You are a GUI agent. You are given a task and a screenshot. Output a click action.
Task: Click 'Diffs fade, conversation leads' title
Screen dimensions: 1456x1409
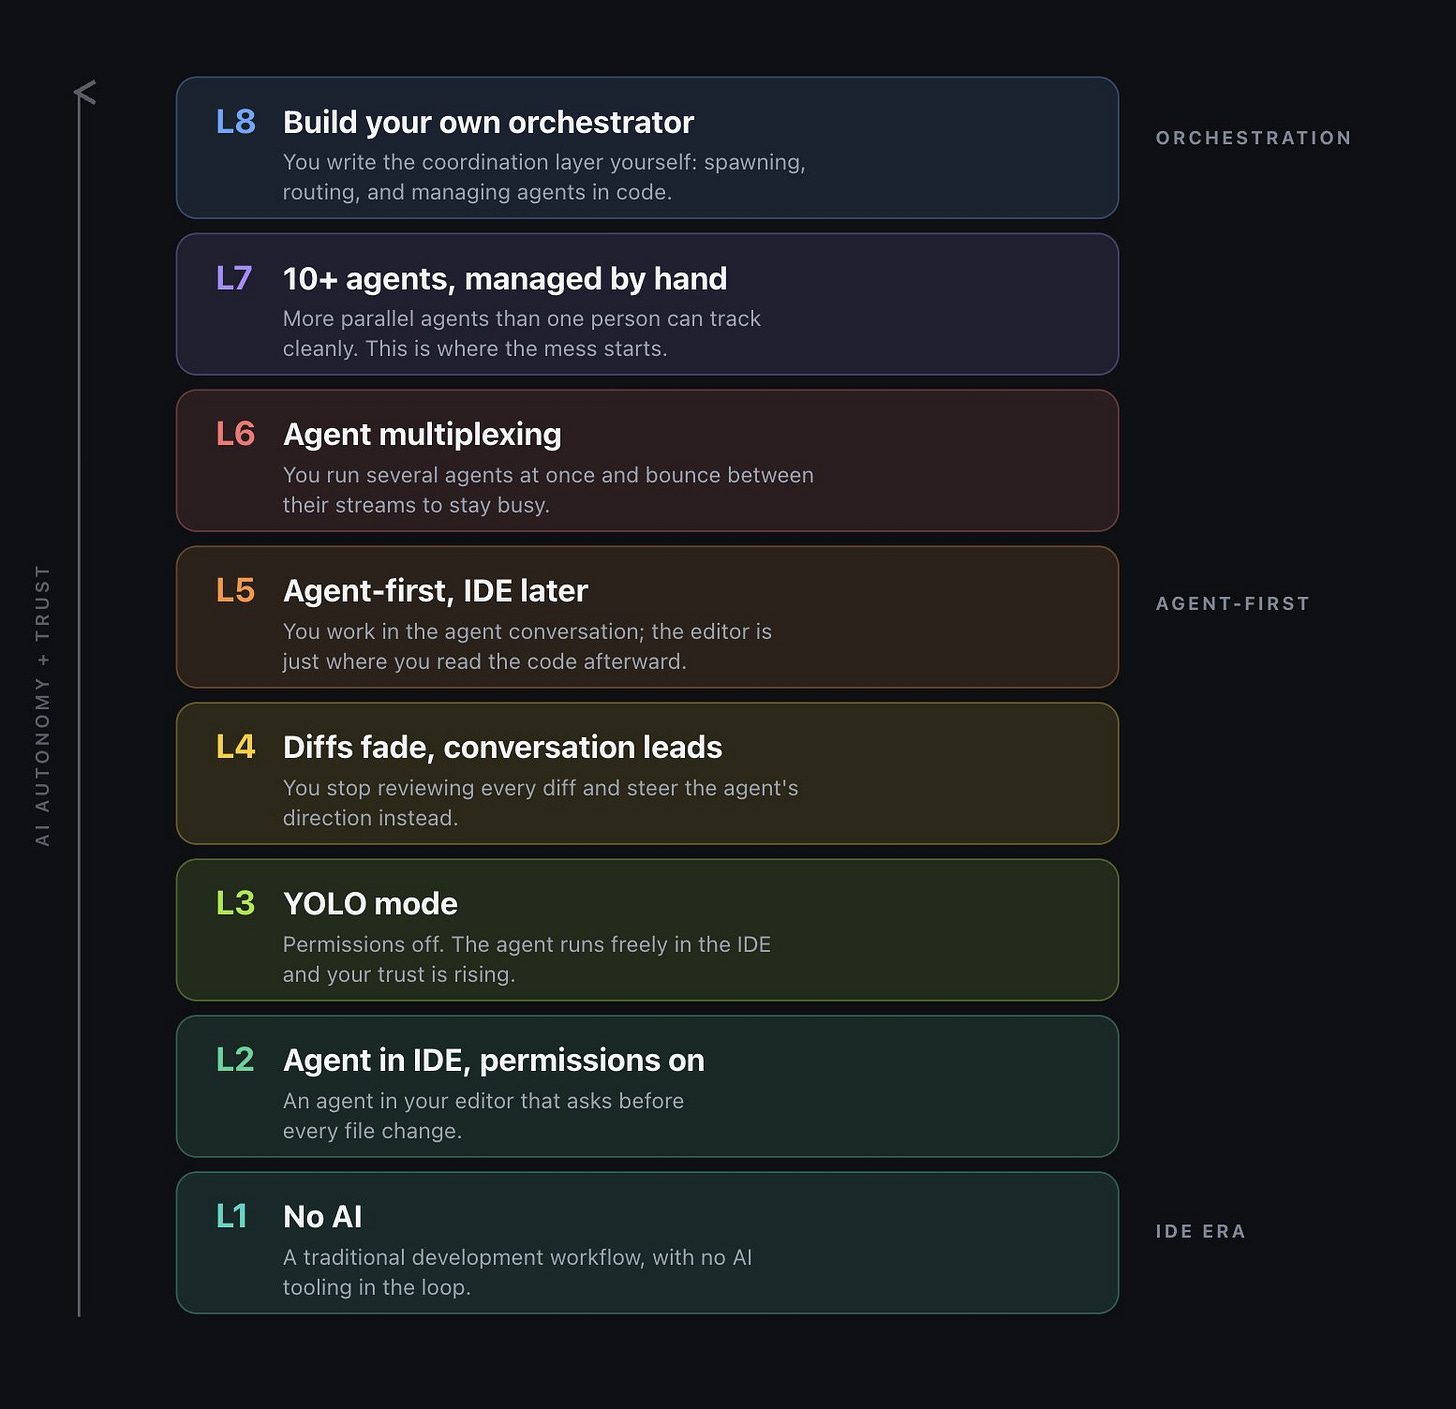click(x=502, y=747)
